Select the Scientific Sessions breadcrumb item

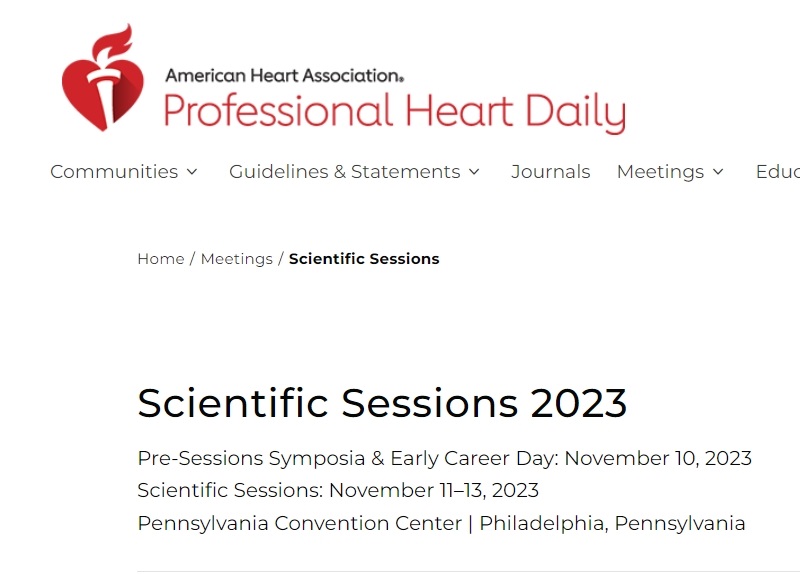point(364,259)
